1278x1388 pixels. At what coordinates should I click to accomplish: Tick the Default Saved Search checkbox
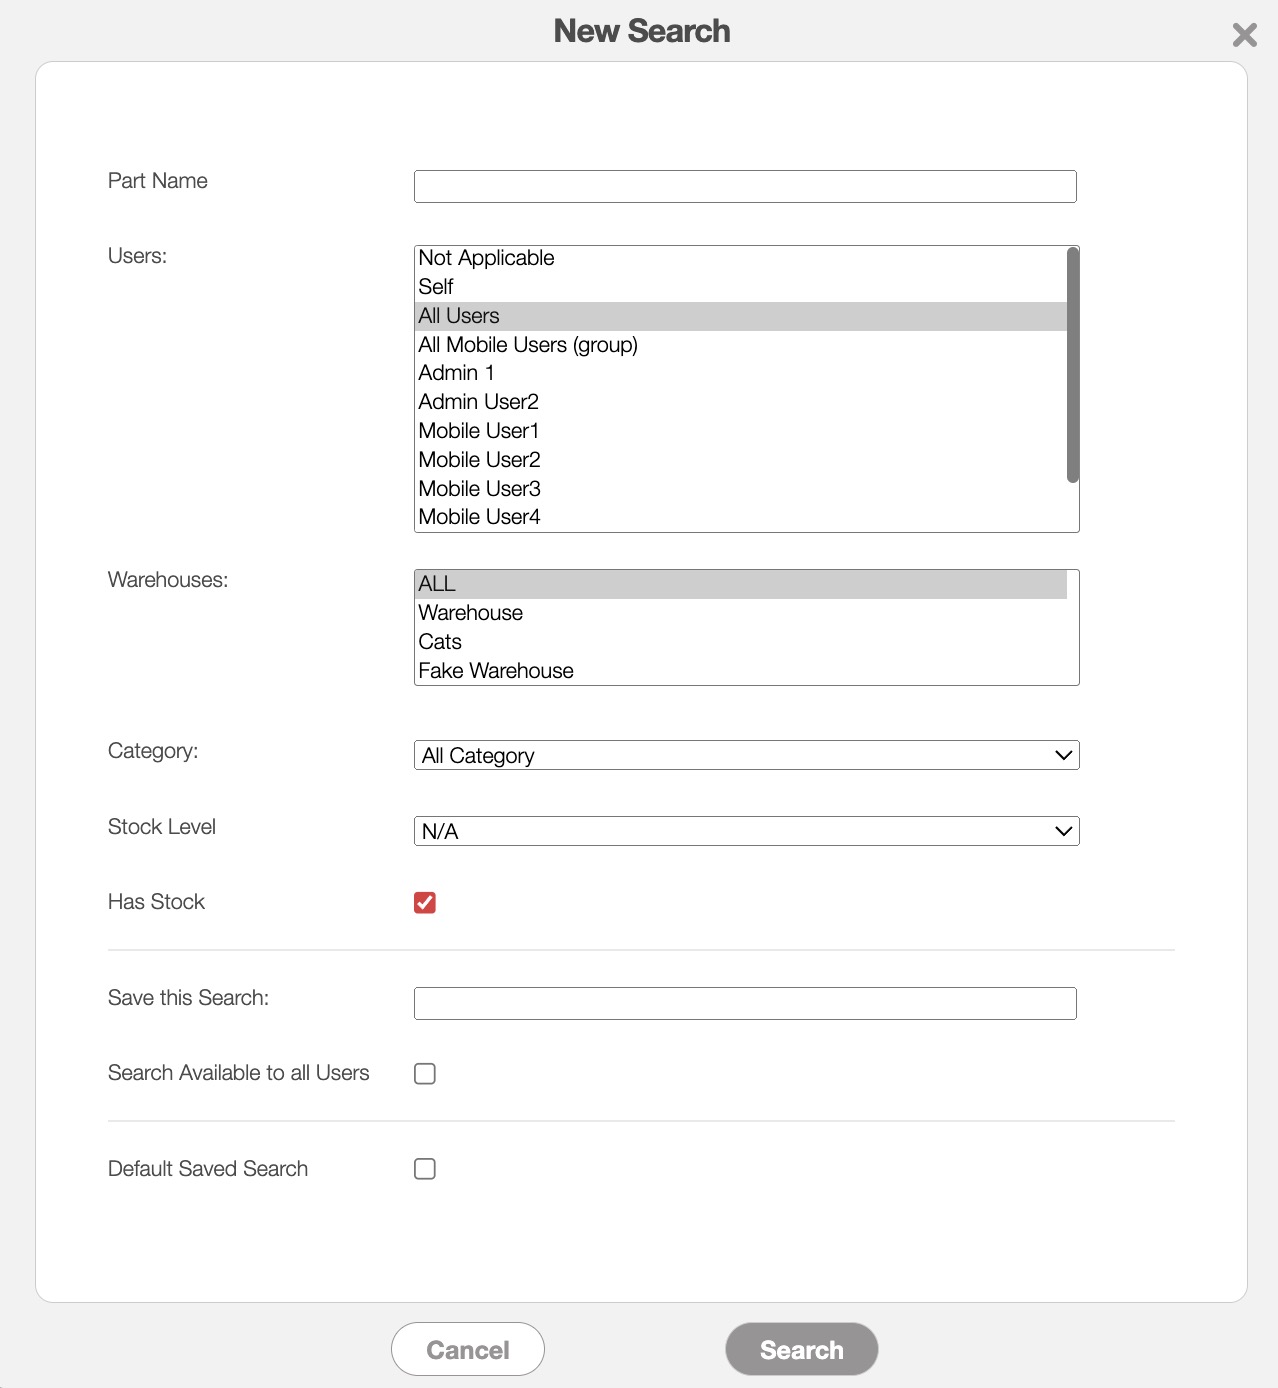pos(425,1169)
